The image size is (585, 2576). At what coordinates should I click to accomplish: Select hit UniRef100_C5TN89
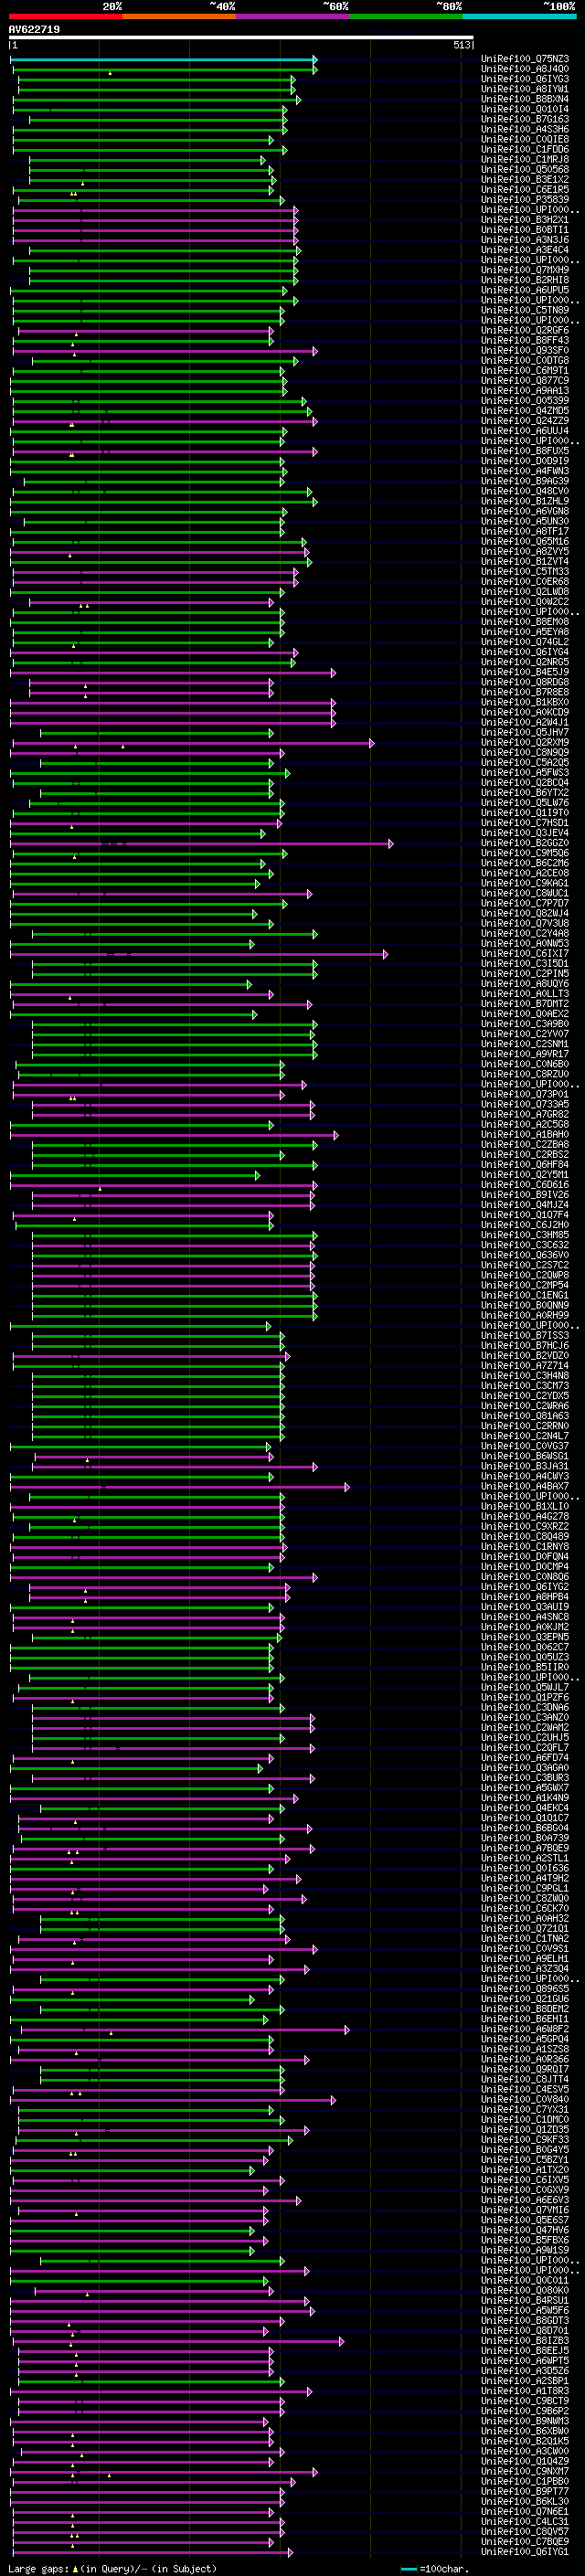[x=525, y=310]
